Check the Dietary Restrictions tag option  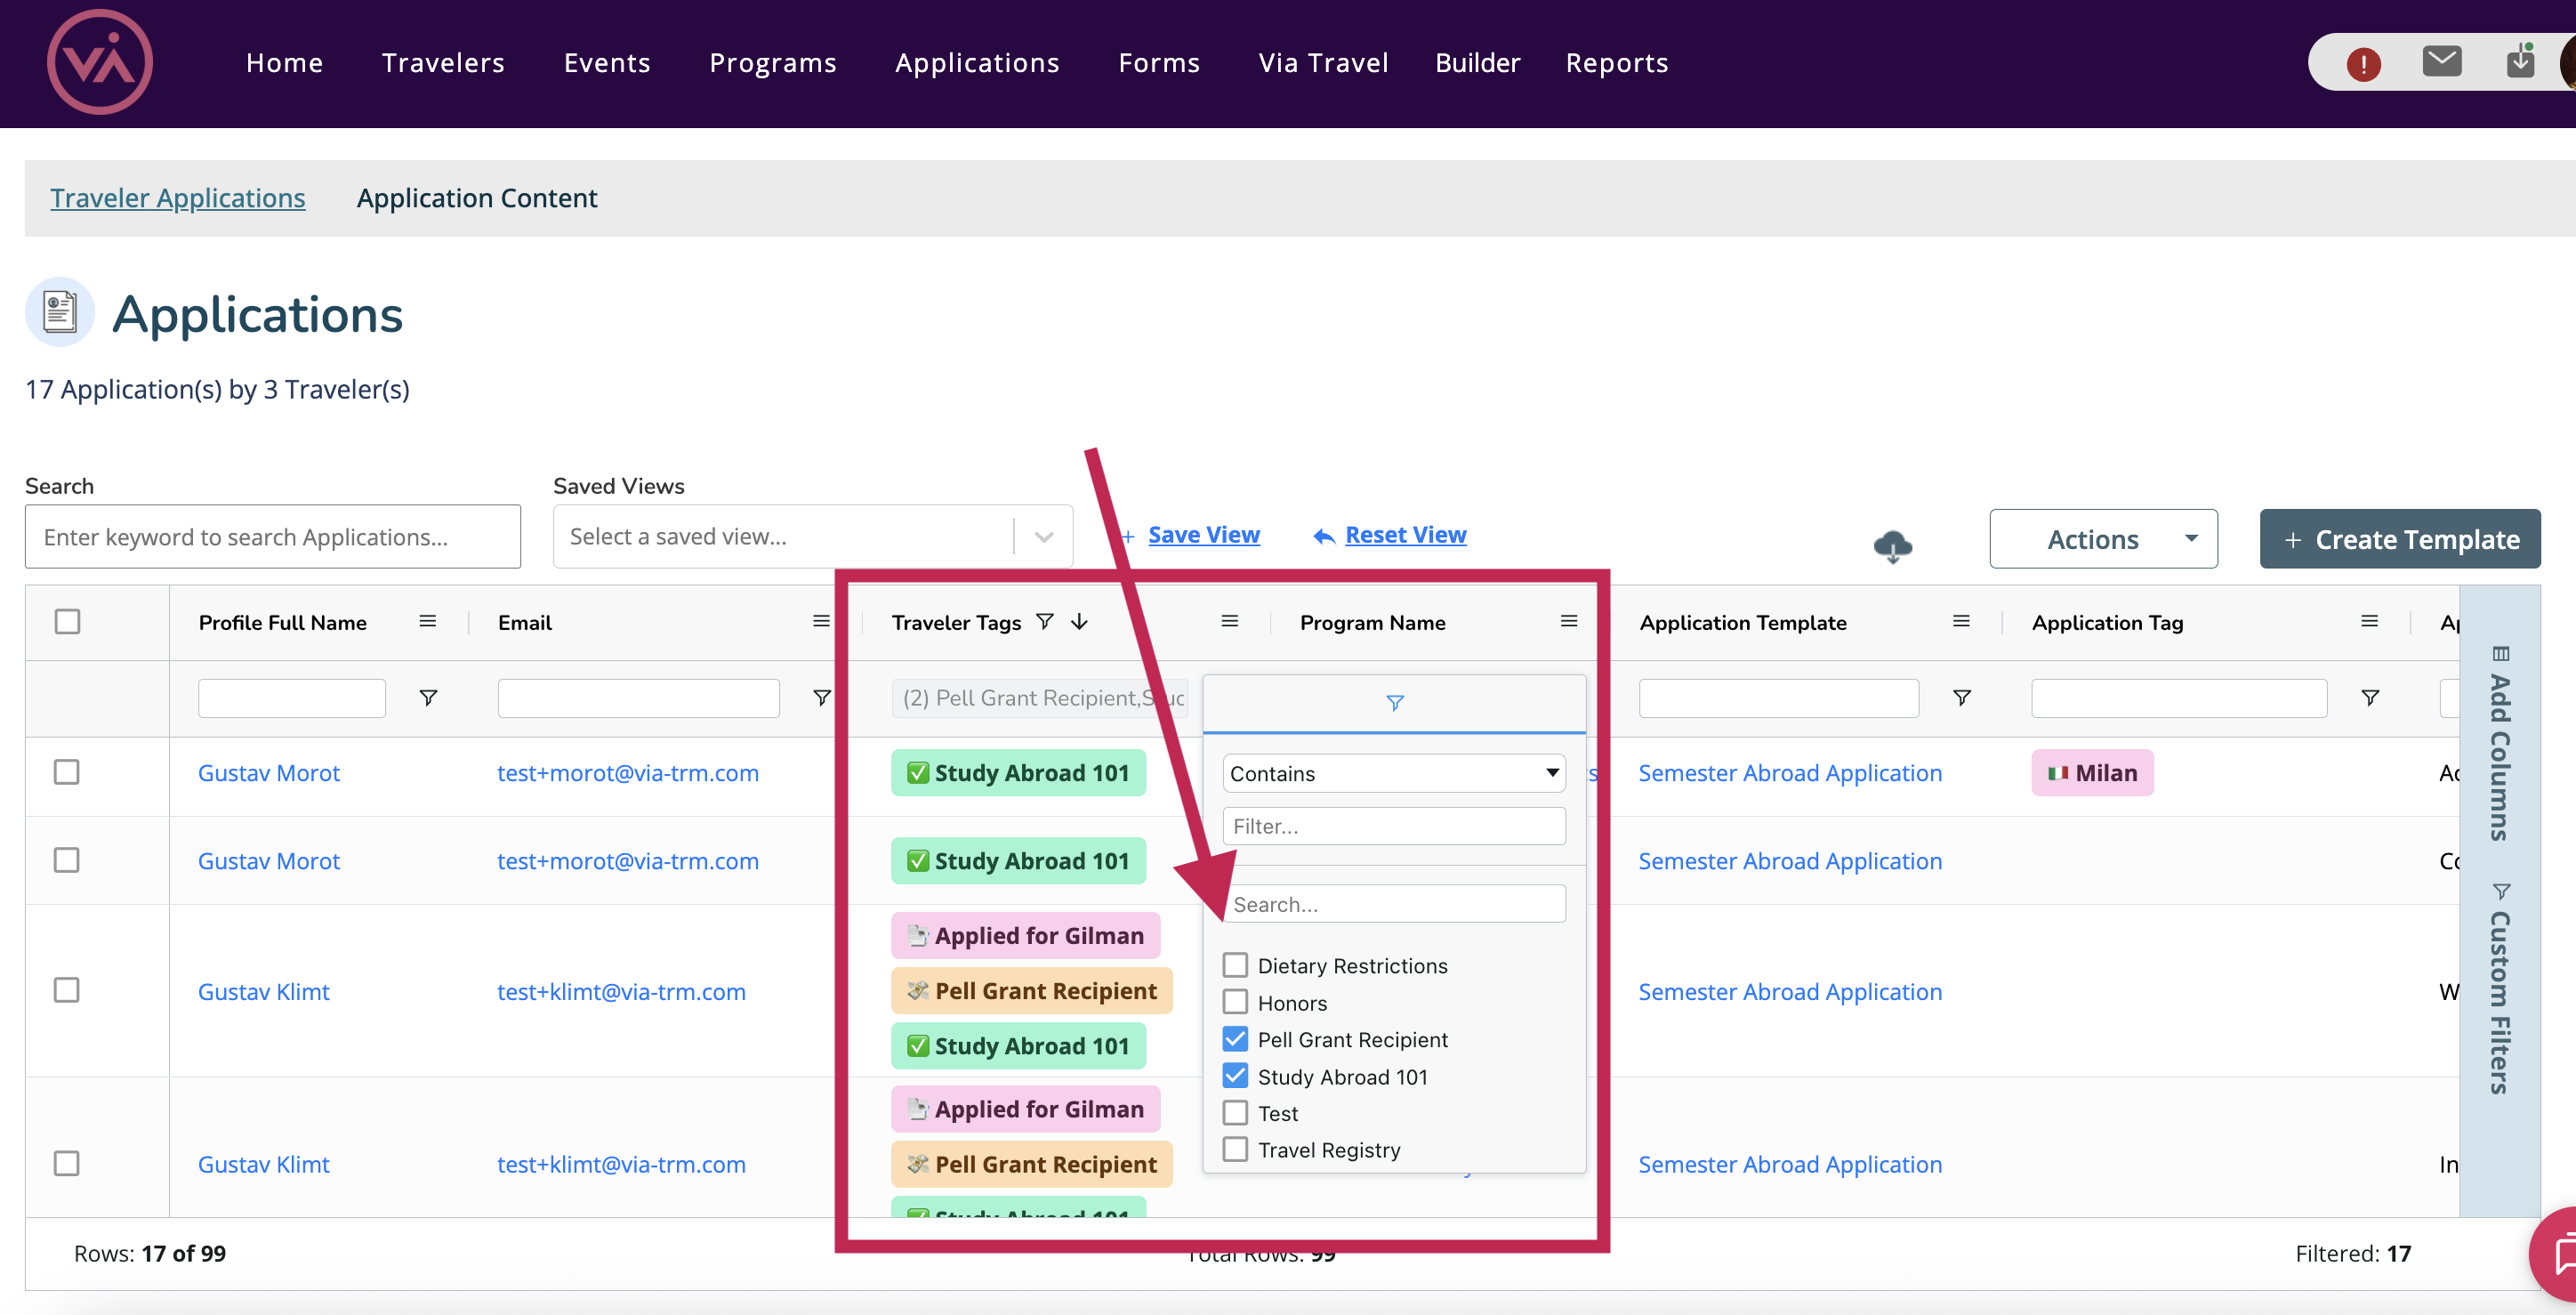point(1235,965)
